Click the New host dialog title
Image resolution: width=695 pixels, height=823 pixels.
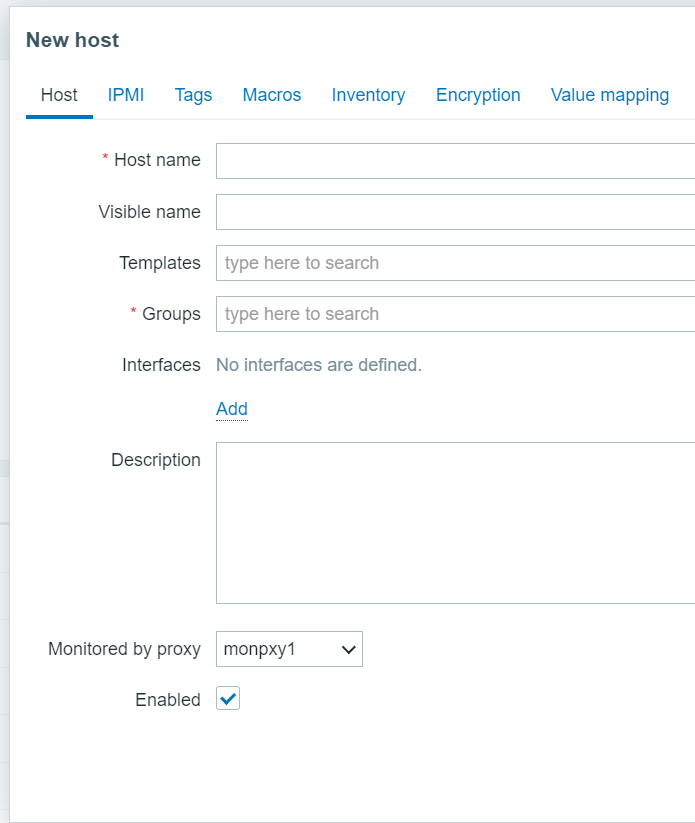click(72, 40)
